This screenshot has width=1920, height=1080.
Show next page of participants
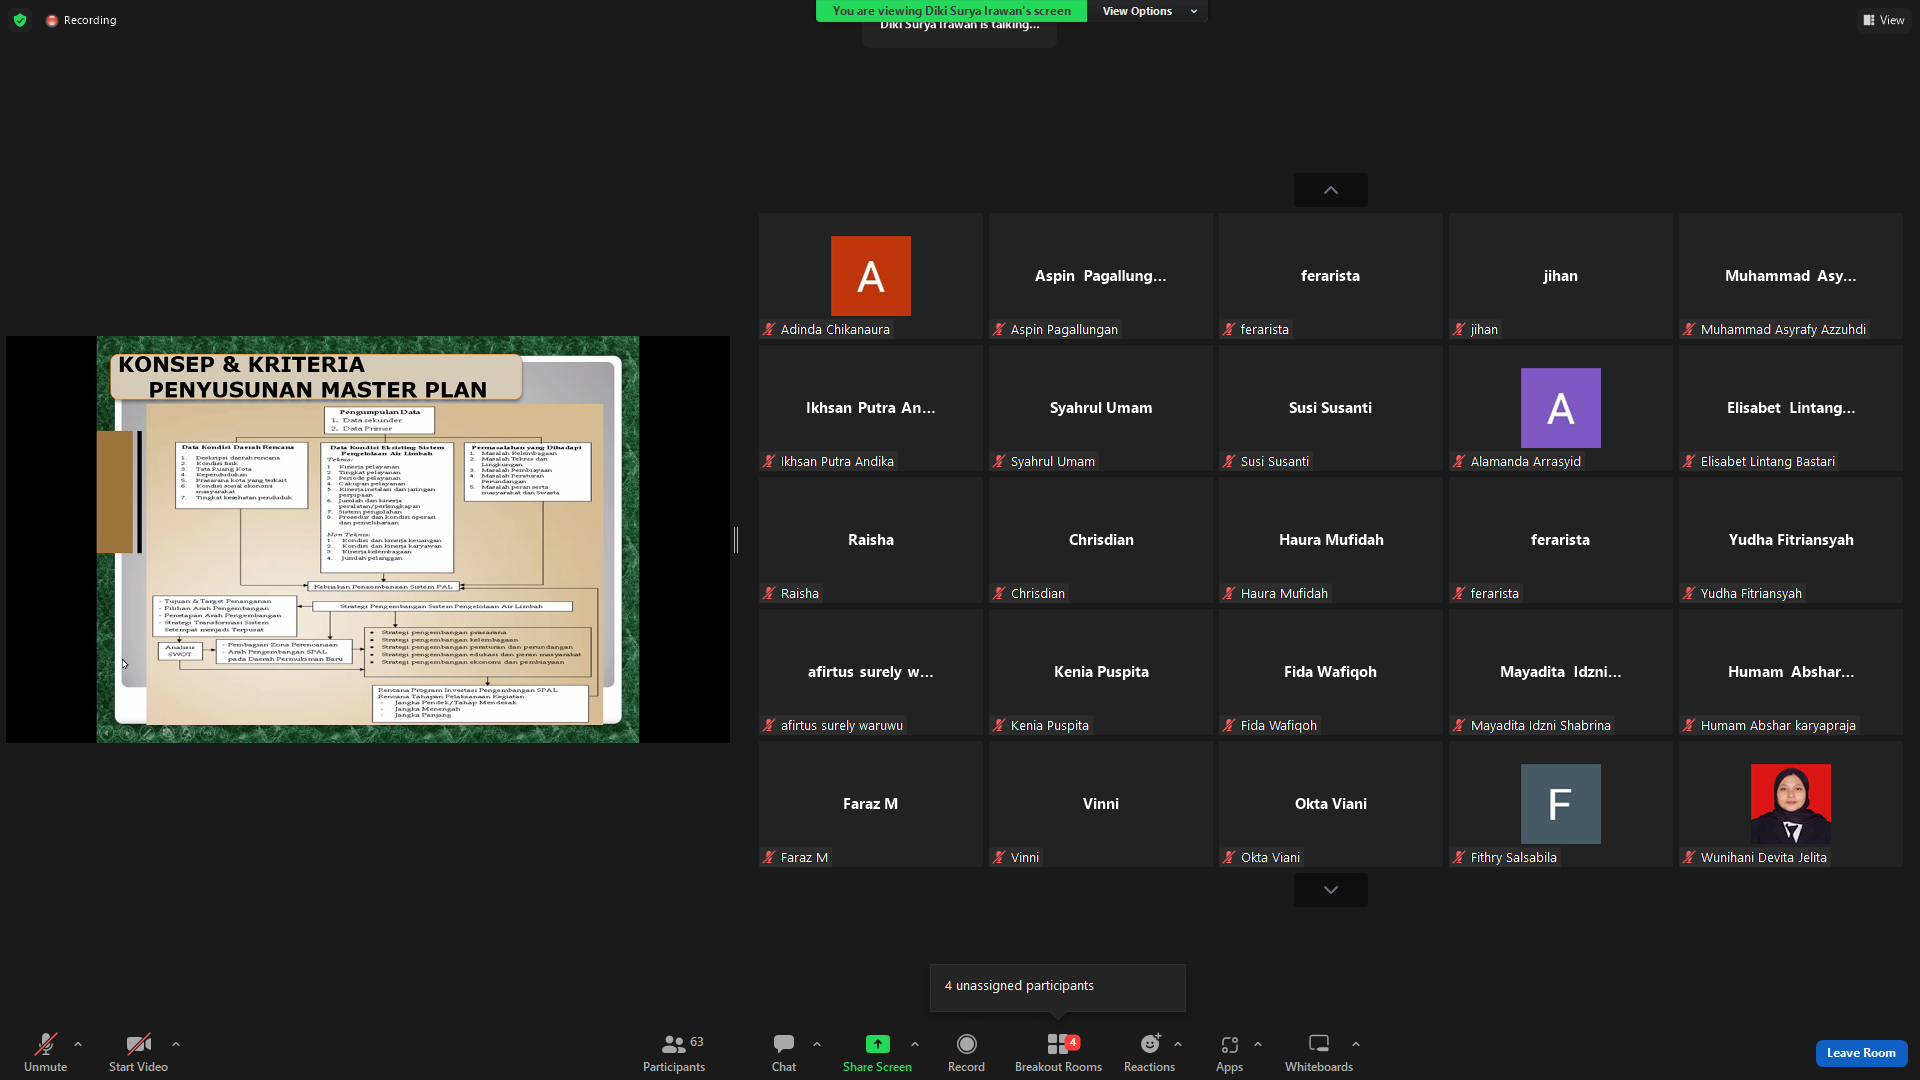pos(1330,890)
